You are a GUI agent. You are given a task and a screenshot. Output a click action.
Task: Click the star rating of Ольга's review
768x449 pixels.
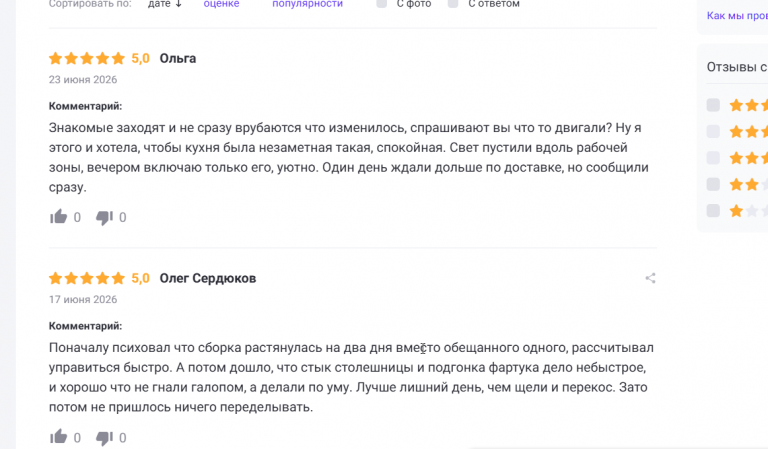tap(87, 59)
